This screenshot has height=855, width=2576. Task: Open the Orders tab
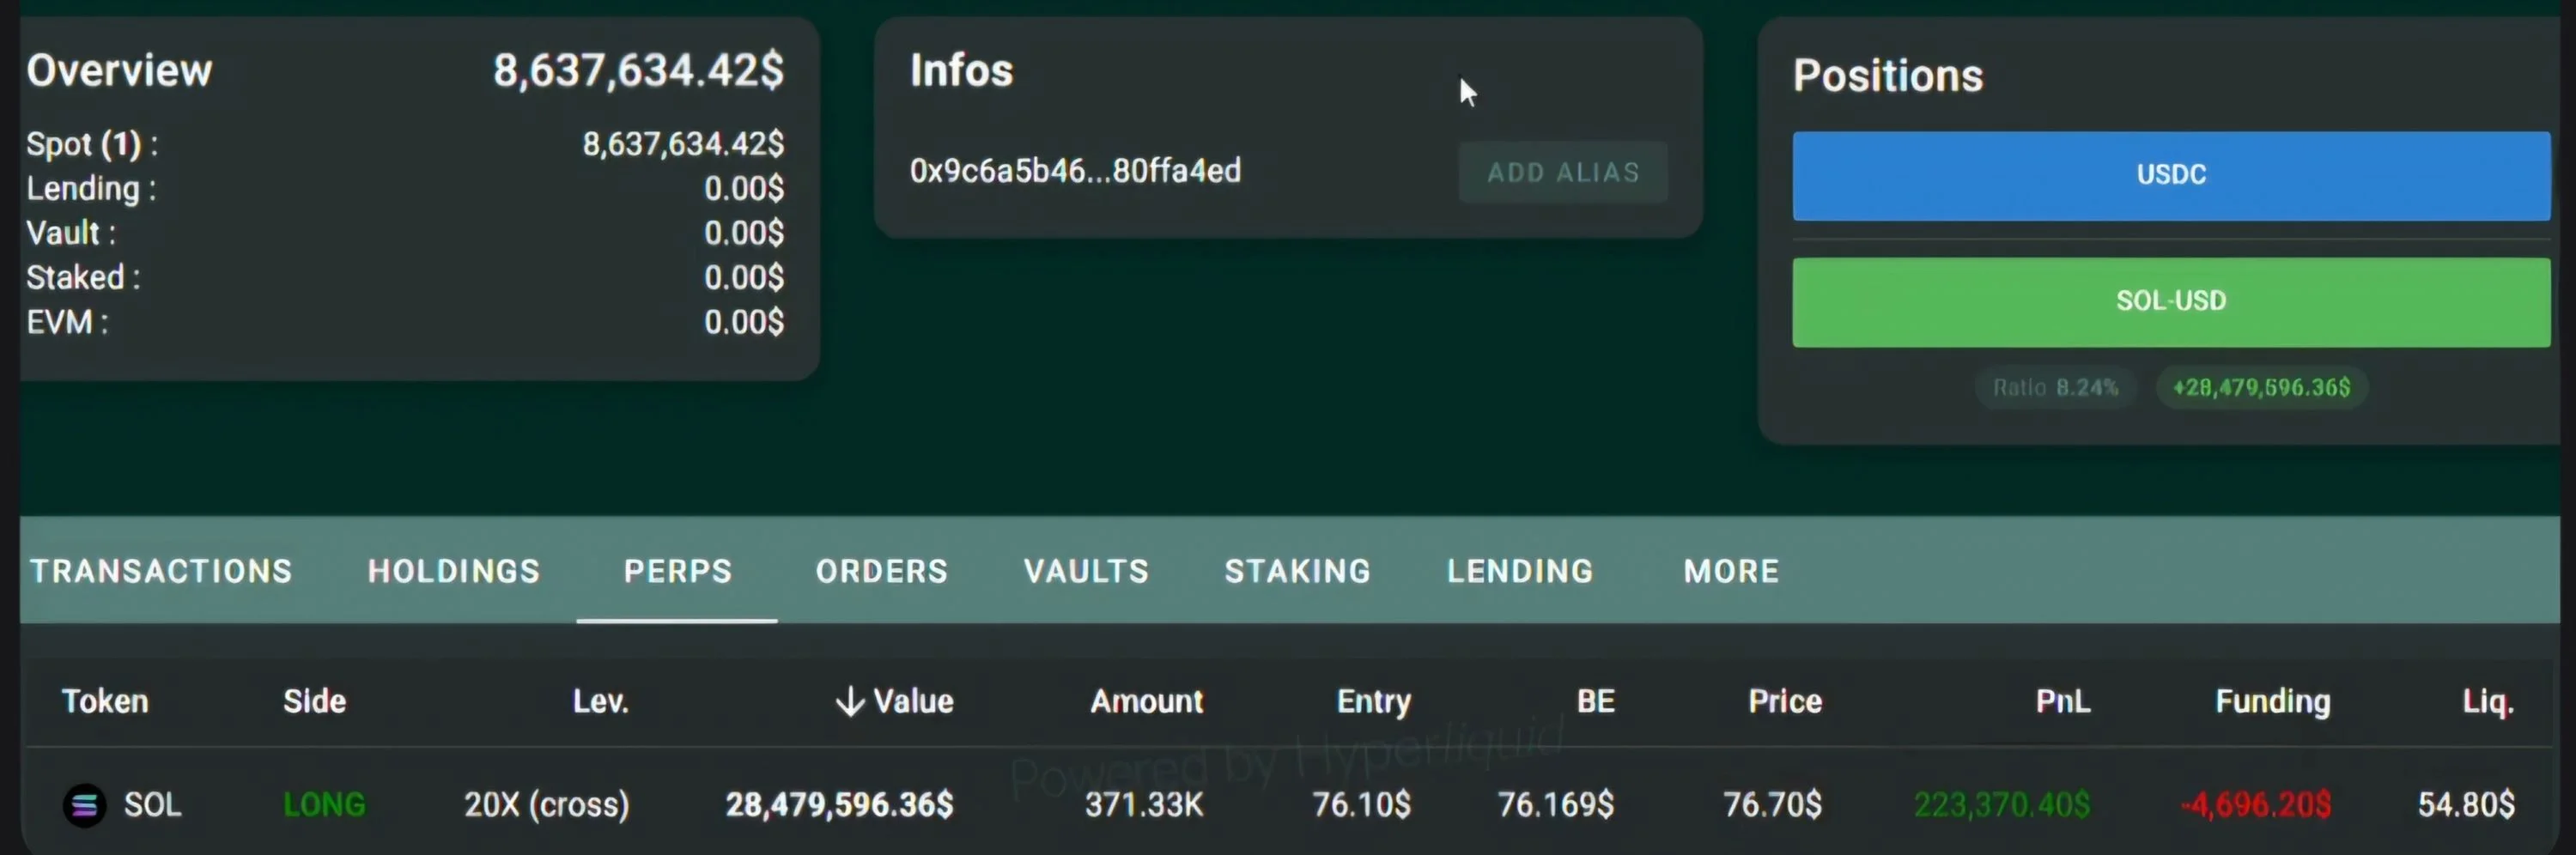click(x=882, y=571)
